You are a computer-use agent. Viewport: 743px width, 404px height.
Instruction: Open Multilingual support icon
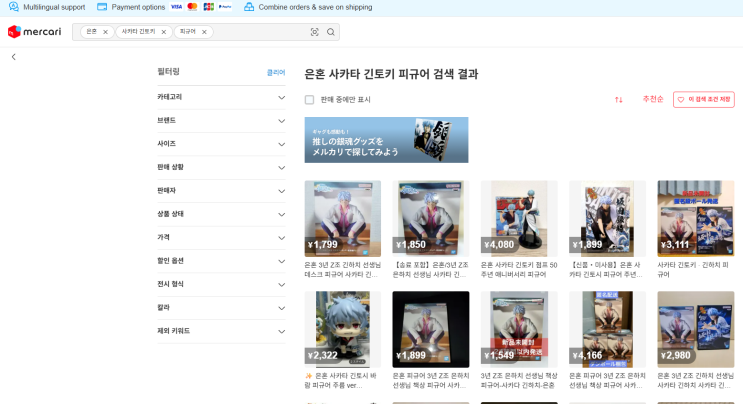click(x=13, y=7)
